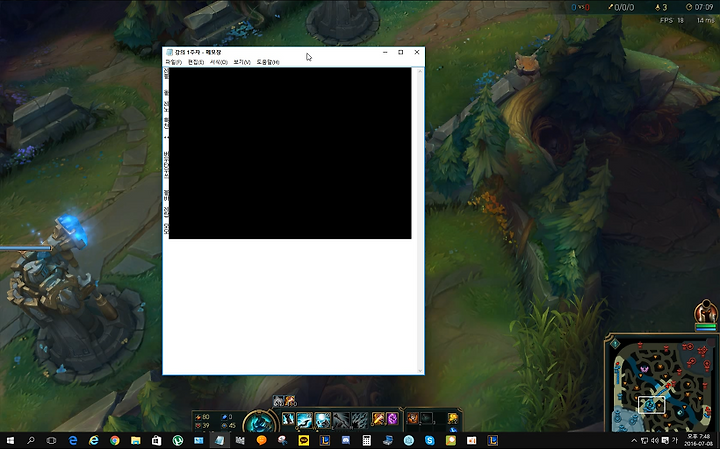Open Windows taskbar search
720x449 pixels.
pyautogui.click(x=31, y=441)
